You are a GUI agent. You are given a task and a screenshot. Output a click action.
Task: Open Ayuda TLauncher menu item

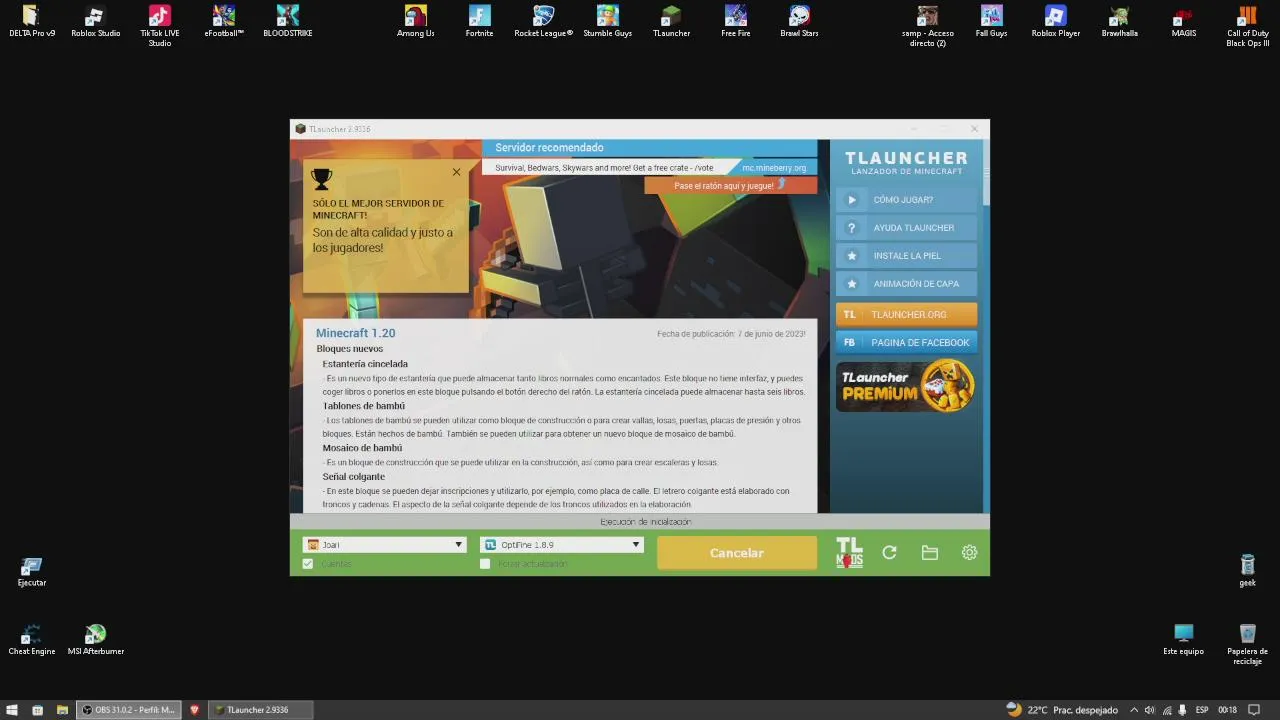[x=906, y=227]
